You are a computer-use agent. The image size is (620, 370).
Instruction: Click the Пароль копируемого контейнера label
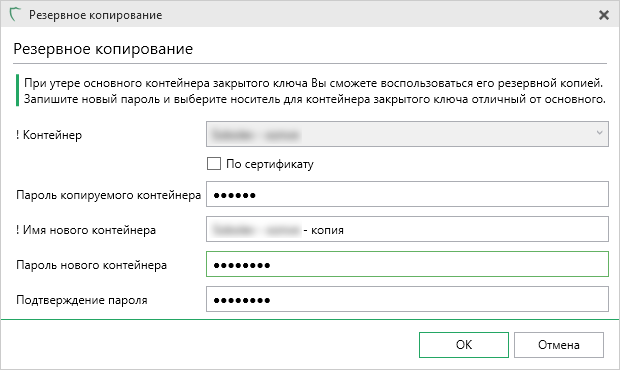coord(108,195)
